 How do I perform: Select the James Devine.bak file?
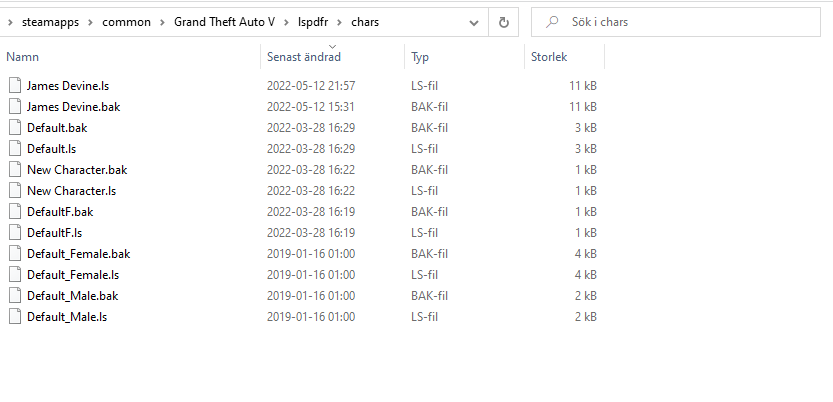coord(74,106)
